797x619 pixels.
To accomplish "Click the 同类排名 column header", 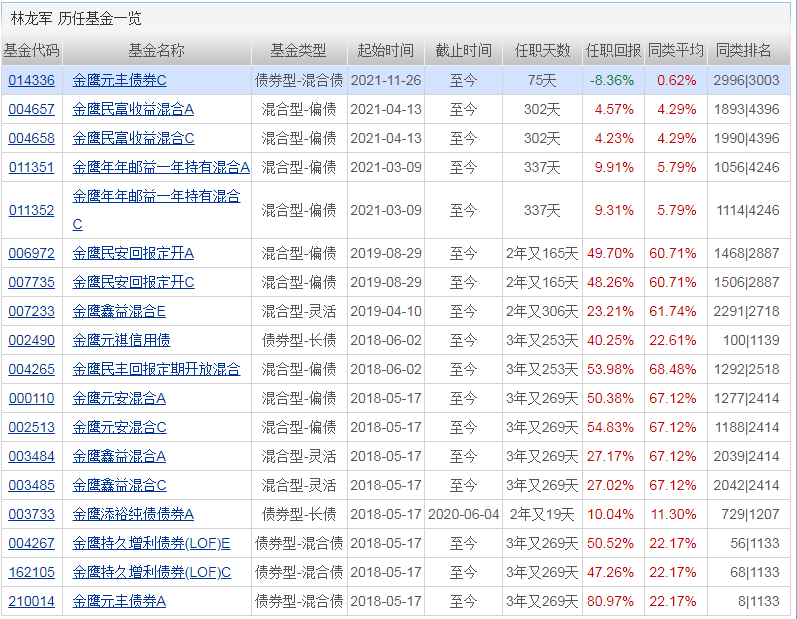I will pyautogui.click(x=745, y=51).
